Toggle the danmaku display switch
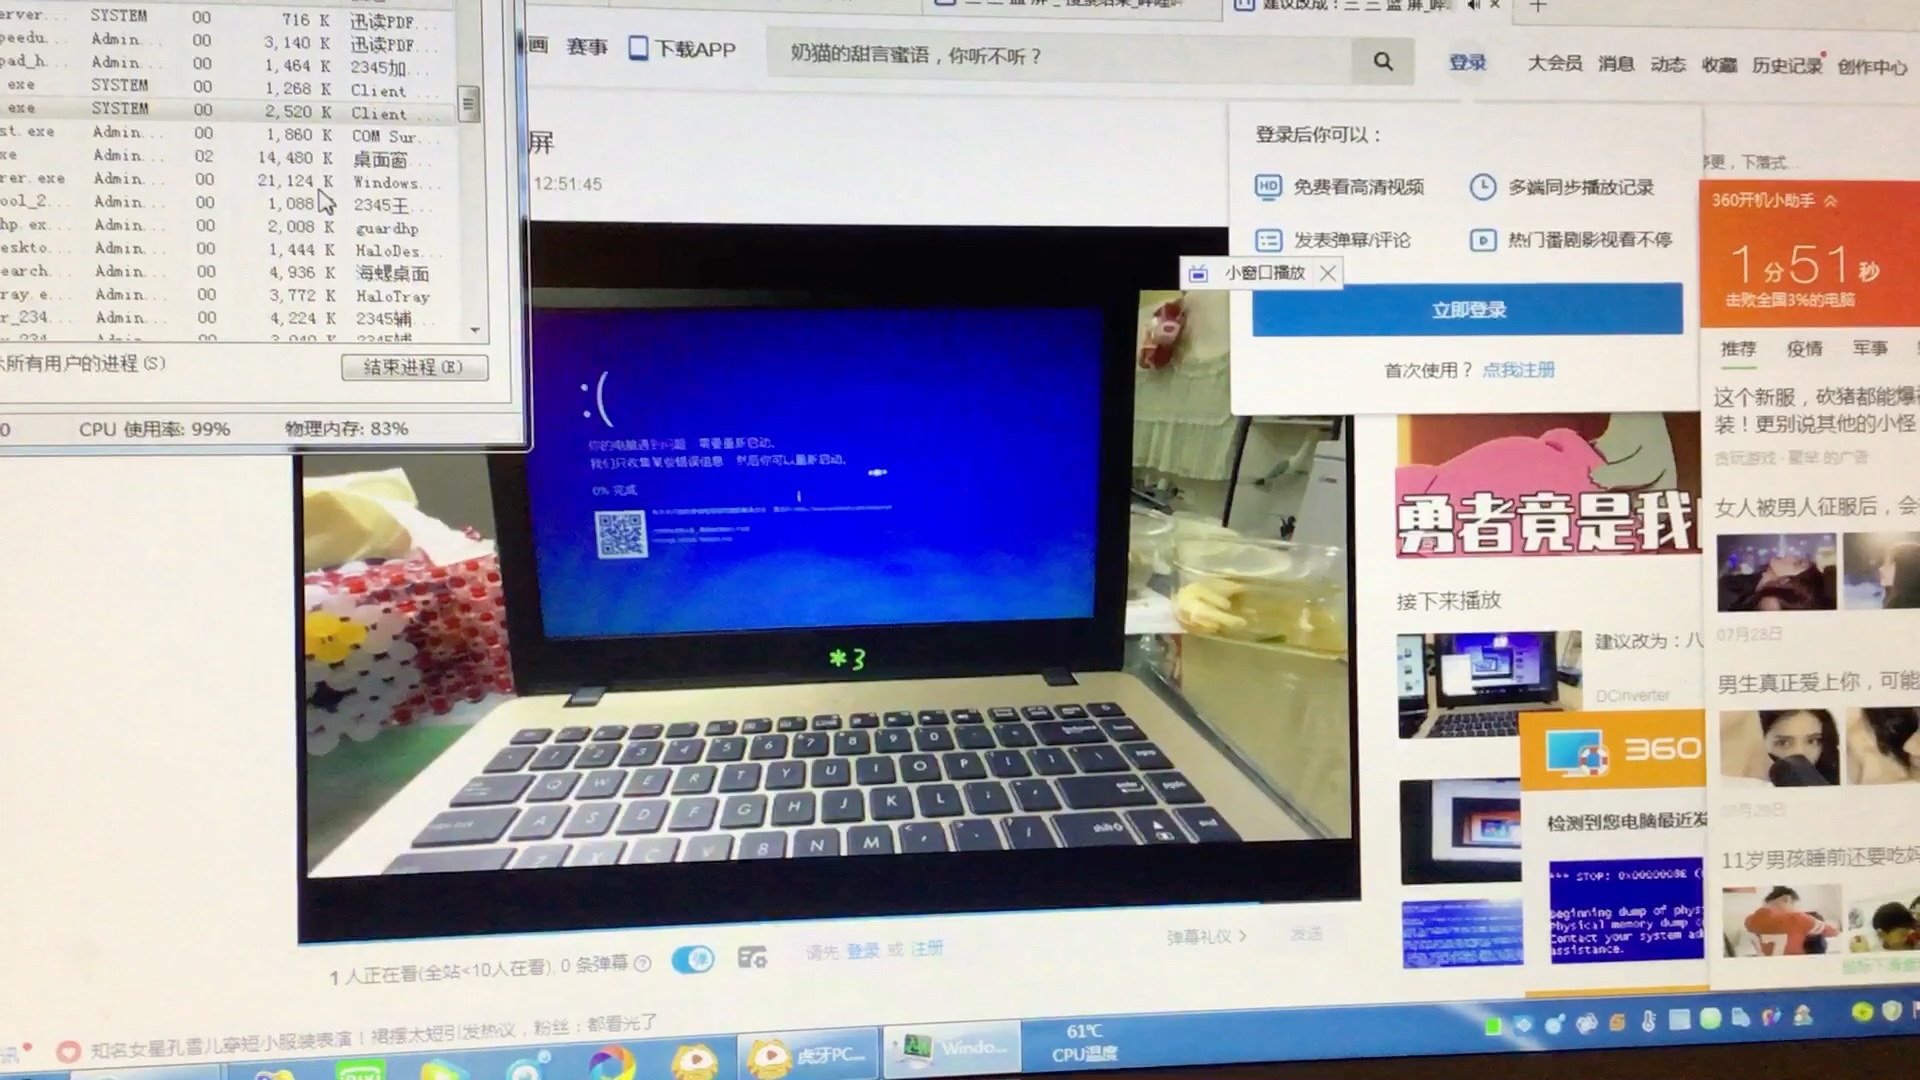The image size is (1920, 1080). [x=692, y=959]
